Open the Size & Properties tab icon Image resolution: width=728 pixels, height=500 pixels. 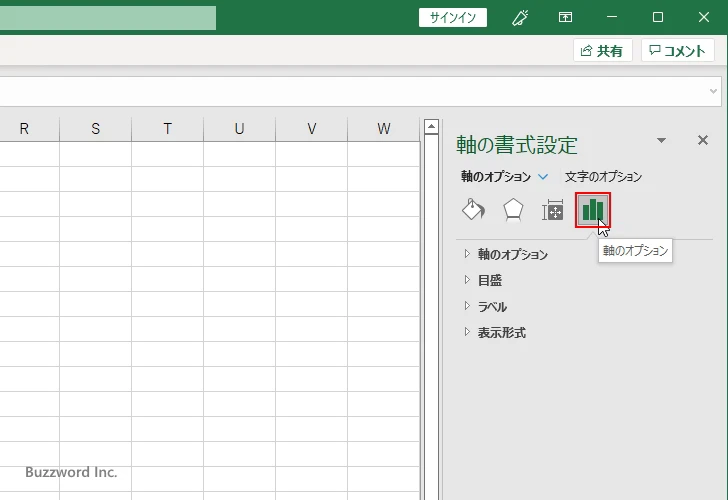pyautogui.click(x=552, y=210)
